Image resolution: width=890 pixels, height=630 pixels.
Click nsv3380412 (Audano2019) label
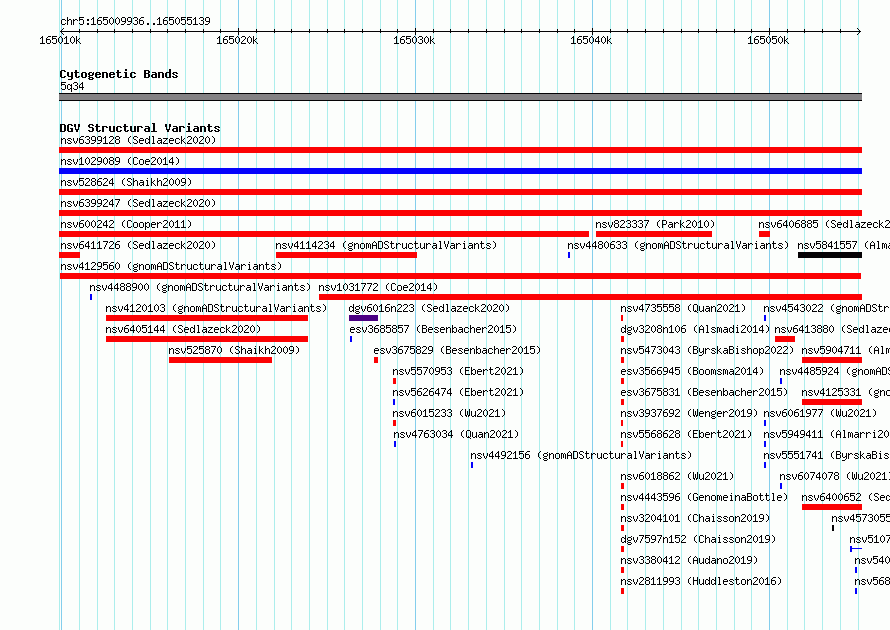point(689,560)
